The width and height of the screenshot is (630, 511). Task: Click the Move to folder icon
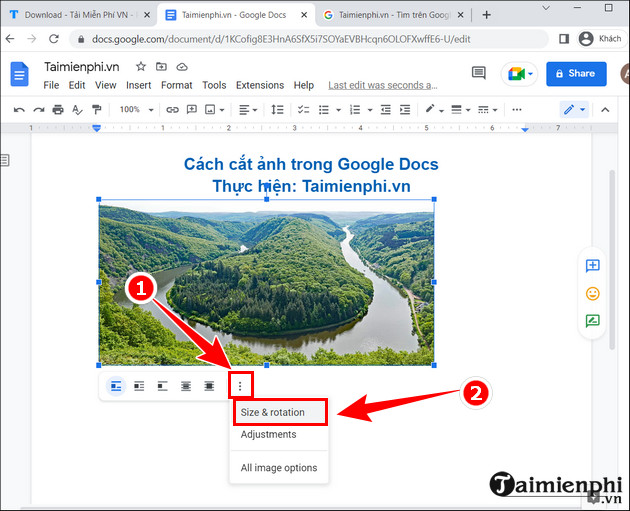pyautogui.click(x=162, y=66)
